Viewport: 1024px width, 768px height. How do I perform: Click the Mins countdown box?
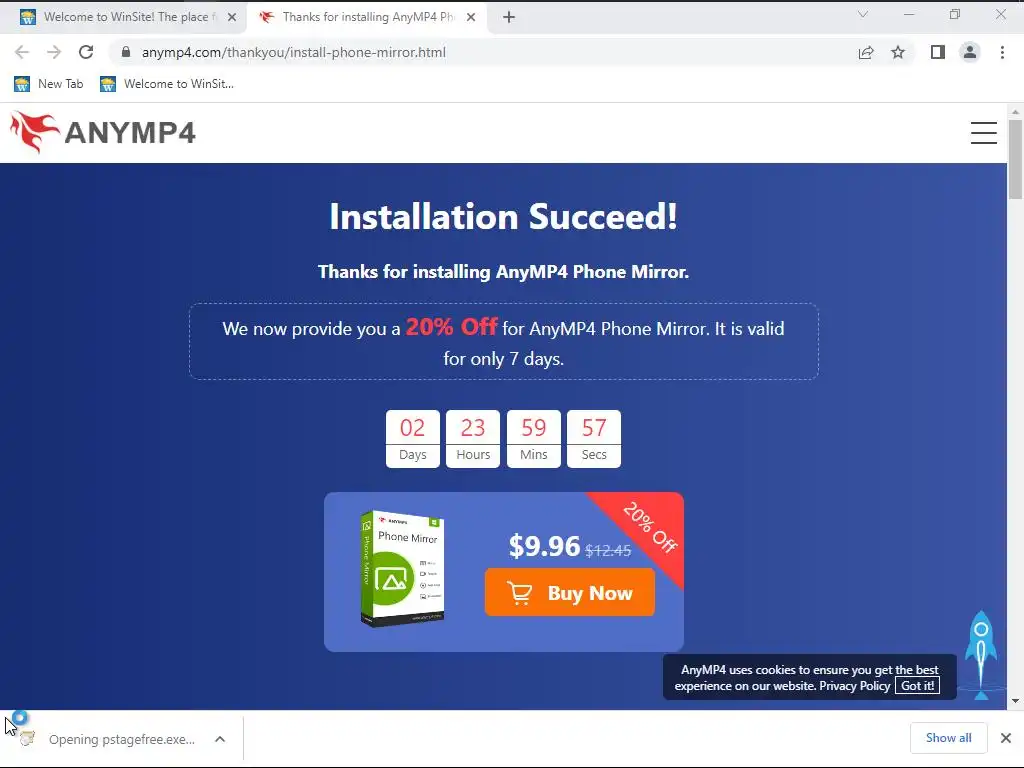click(x=534, y=439)
